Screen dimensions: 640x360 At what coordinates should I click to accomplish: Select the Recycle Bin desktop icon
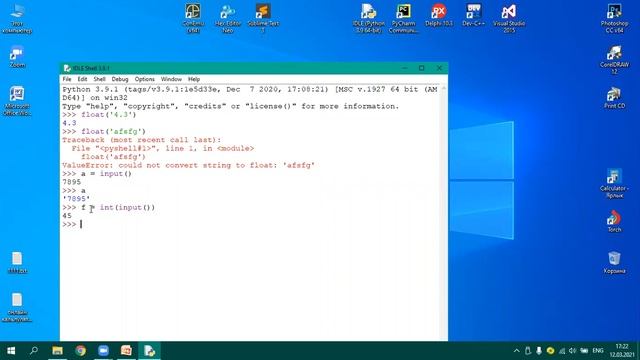(x=614, y=262)
